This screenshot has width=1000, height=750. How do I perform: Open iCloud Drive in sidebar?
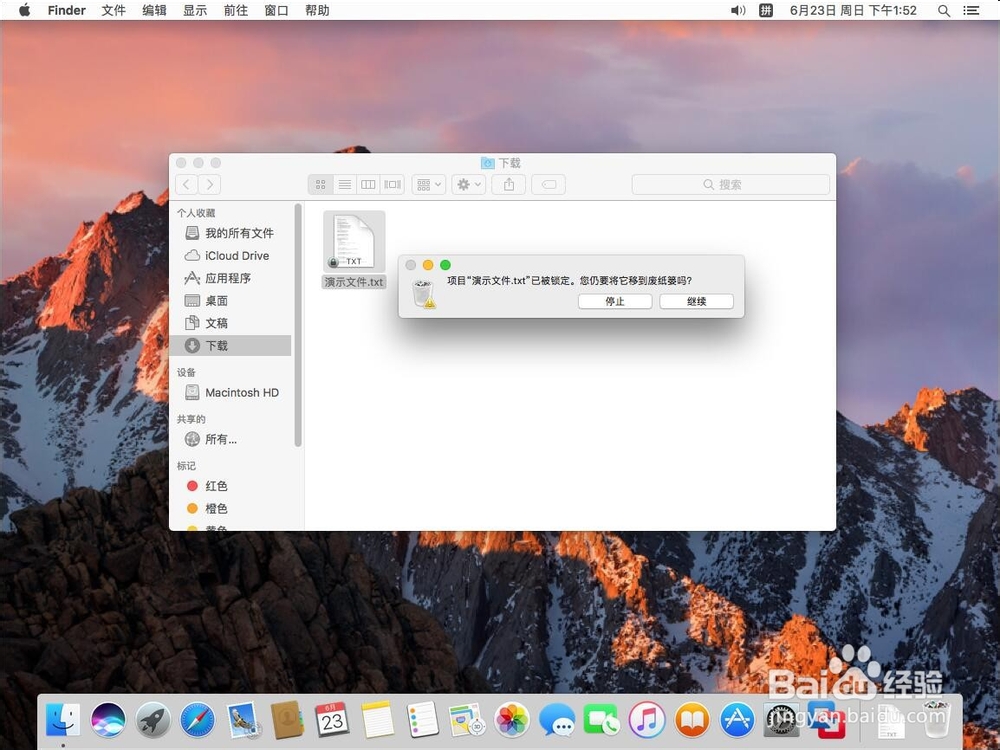231,256
